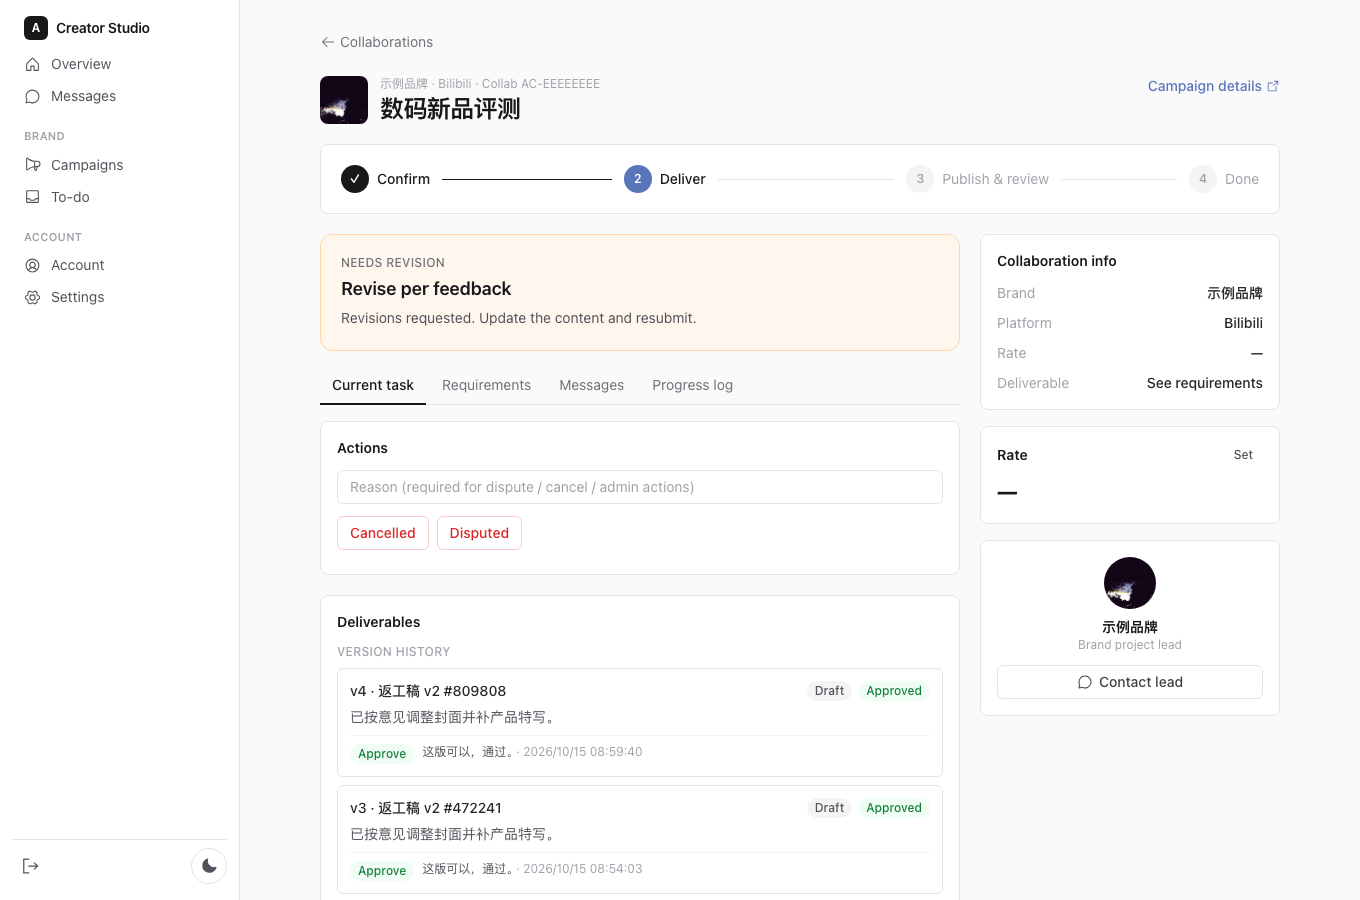Click the campaign avatar thumbnail in header
This screenshot has height=900, width=1360.
pos(344,100)
